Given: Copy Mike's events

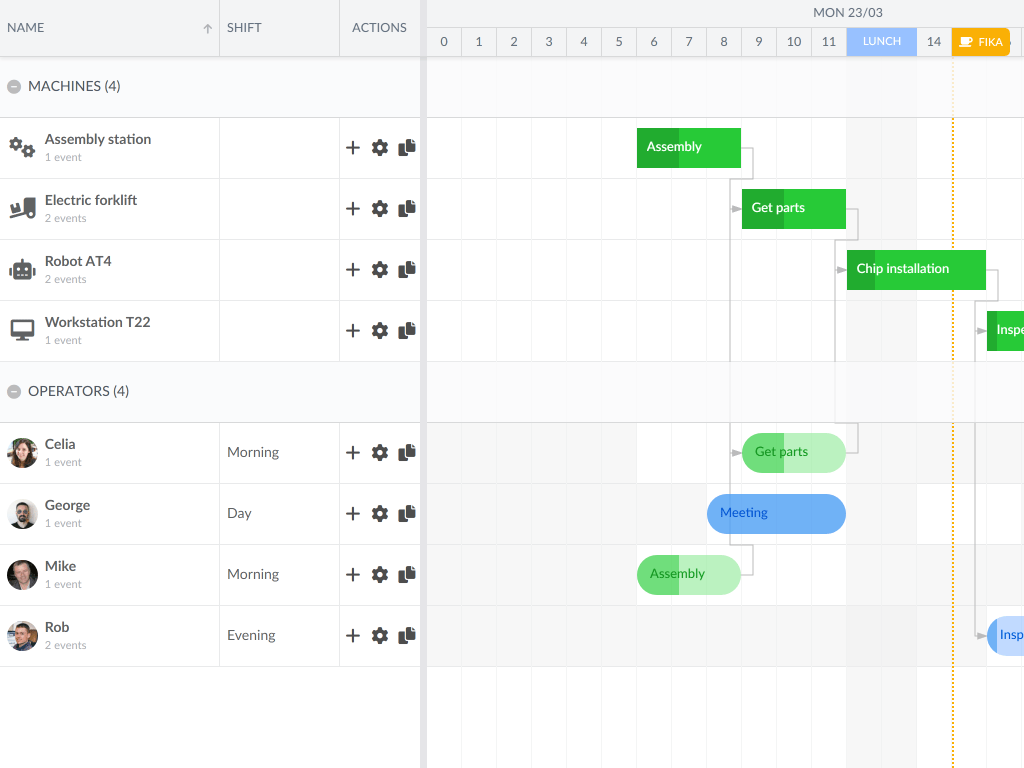Looking at the screenshot, I should (x=406, y=574).
